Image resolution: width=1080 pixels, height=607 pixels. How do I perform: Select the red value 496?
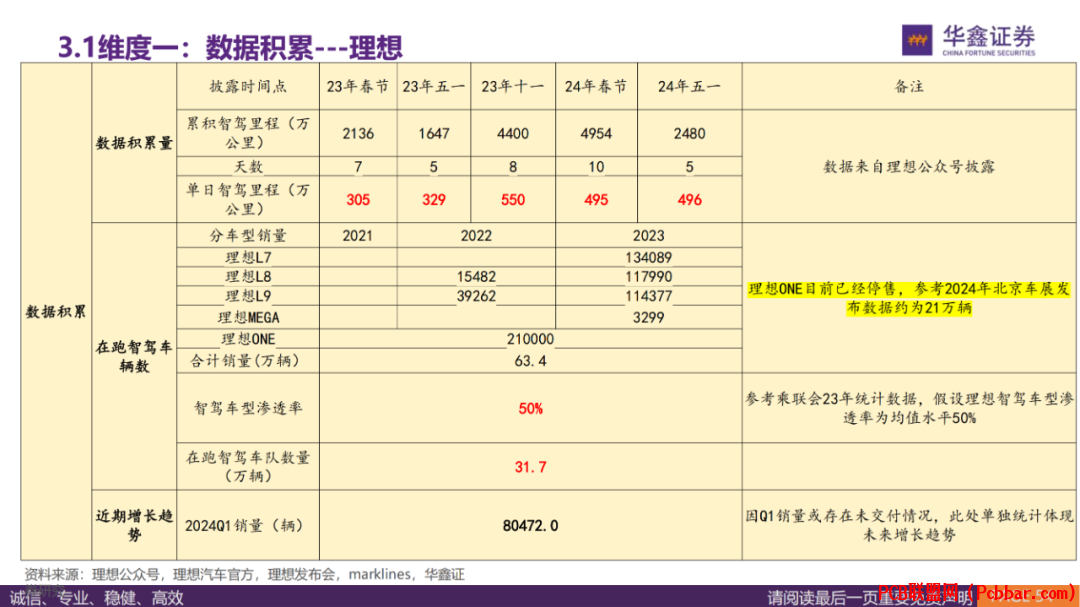pyautogui.click(x=689, y=200)
